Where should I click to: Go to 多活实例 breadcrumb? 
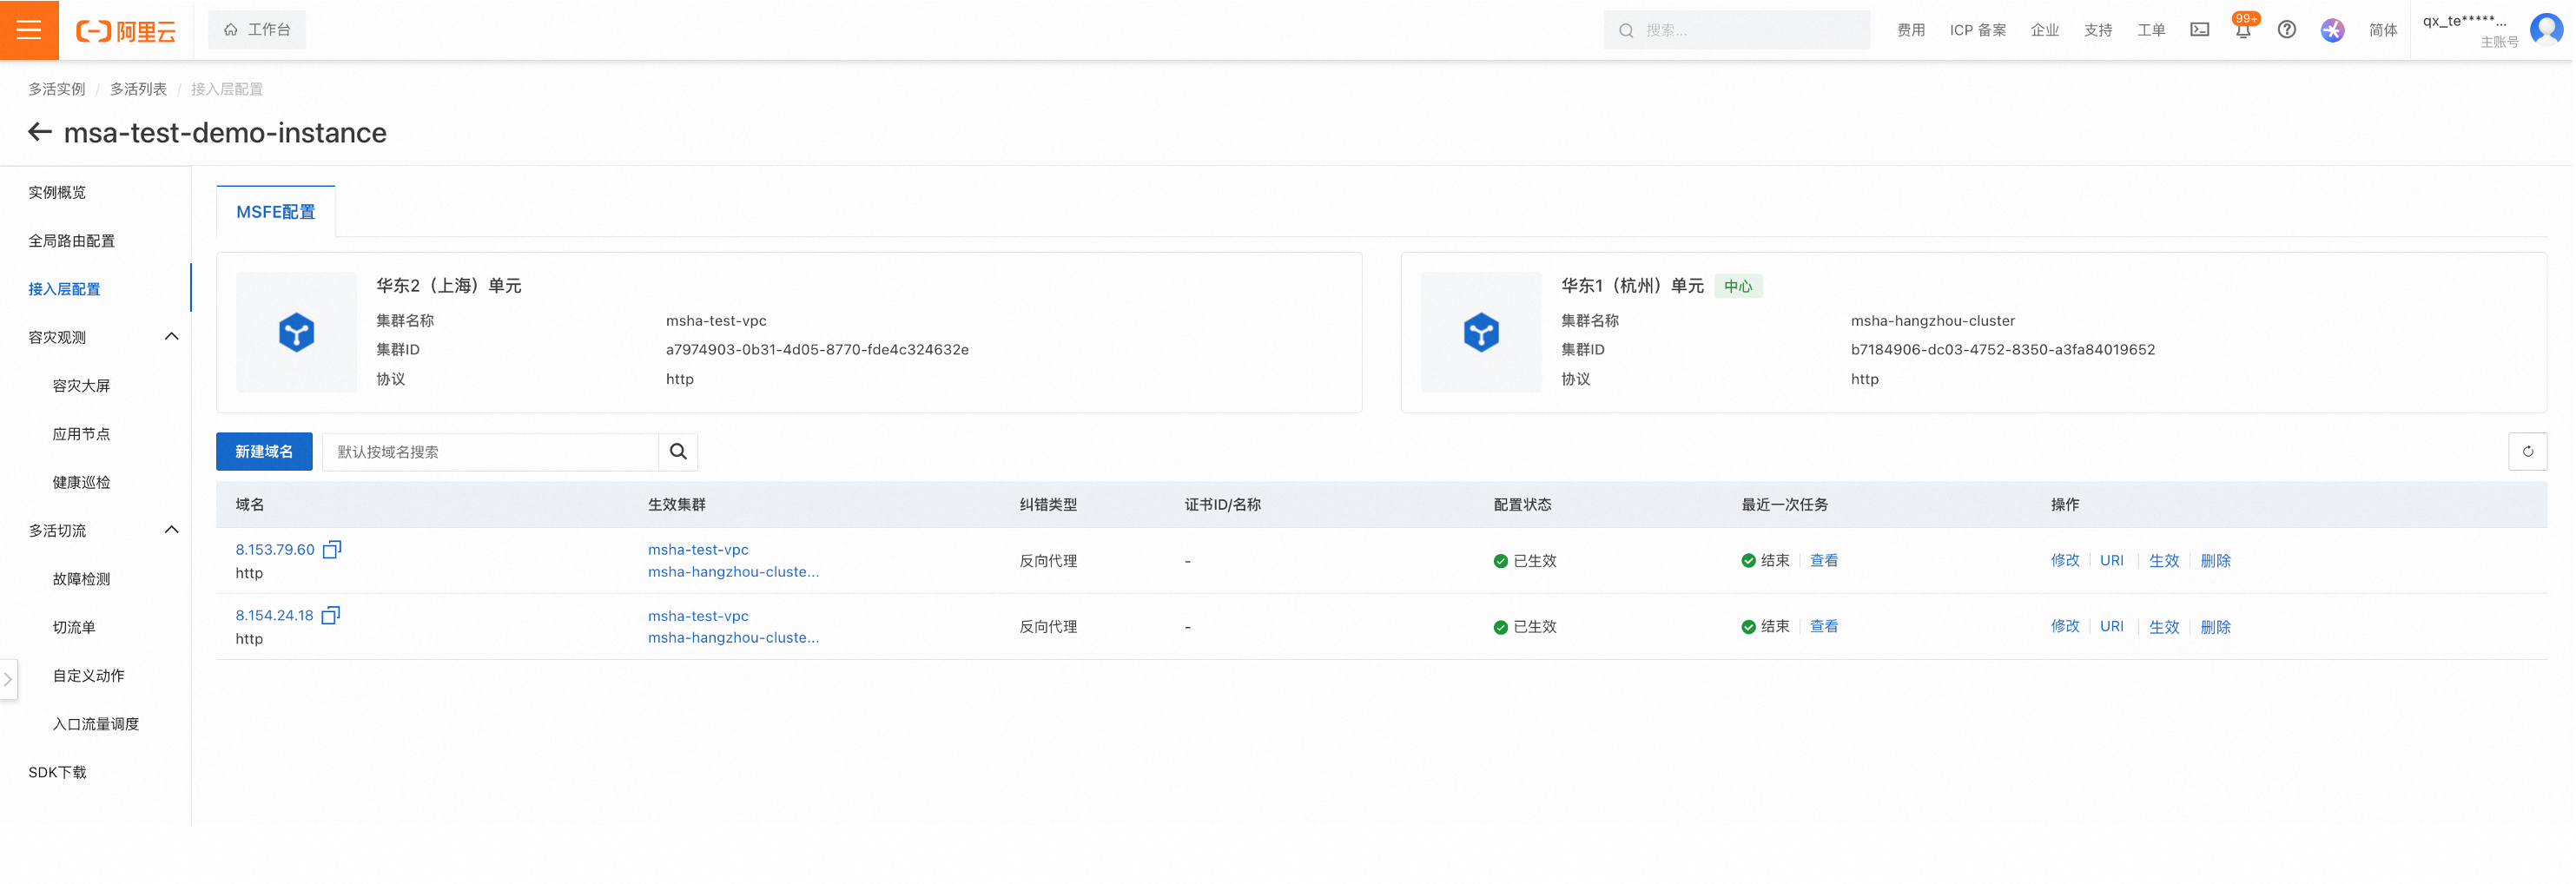pyautogui.click(x=57, y=89)
